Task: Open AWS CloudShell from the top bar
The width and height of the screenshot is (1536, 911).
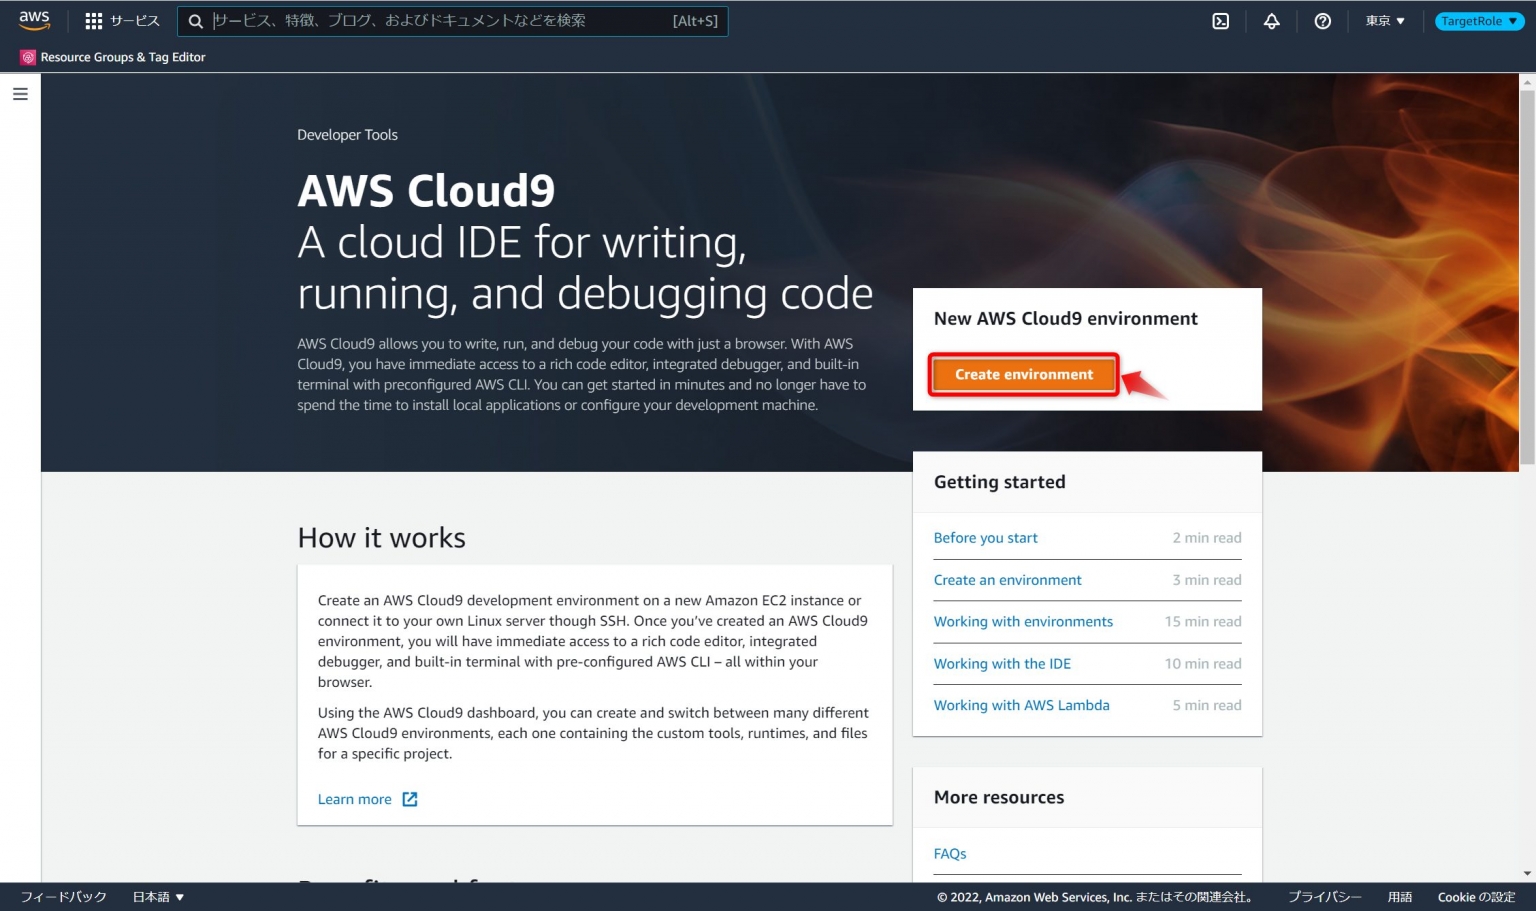Action: coord(1220,20)
